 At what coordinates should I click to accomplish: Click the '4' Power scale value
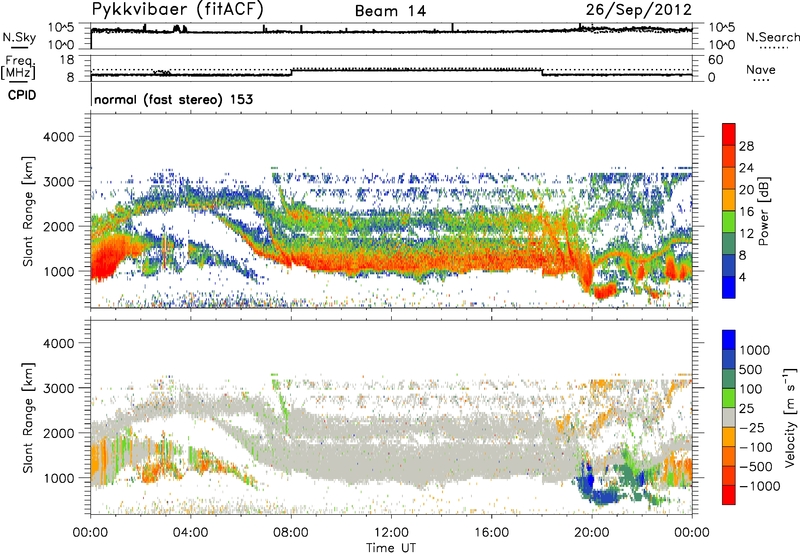click(x=742, y=277)
